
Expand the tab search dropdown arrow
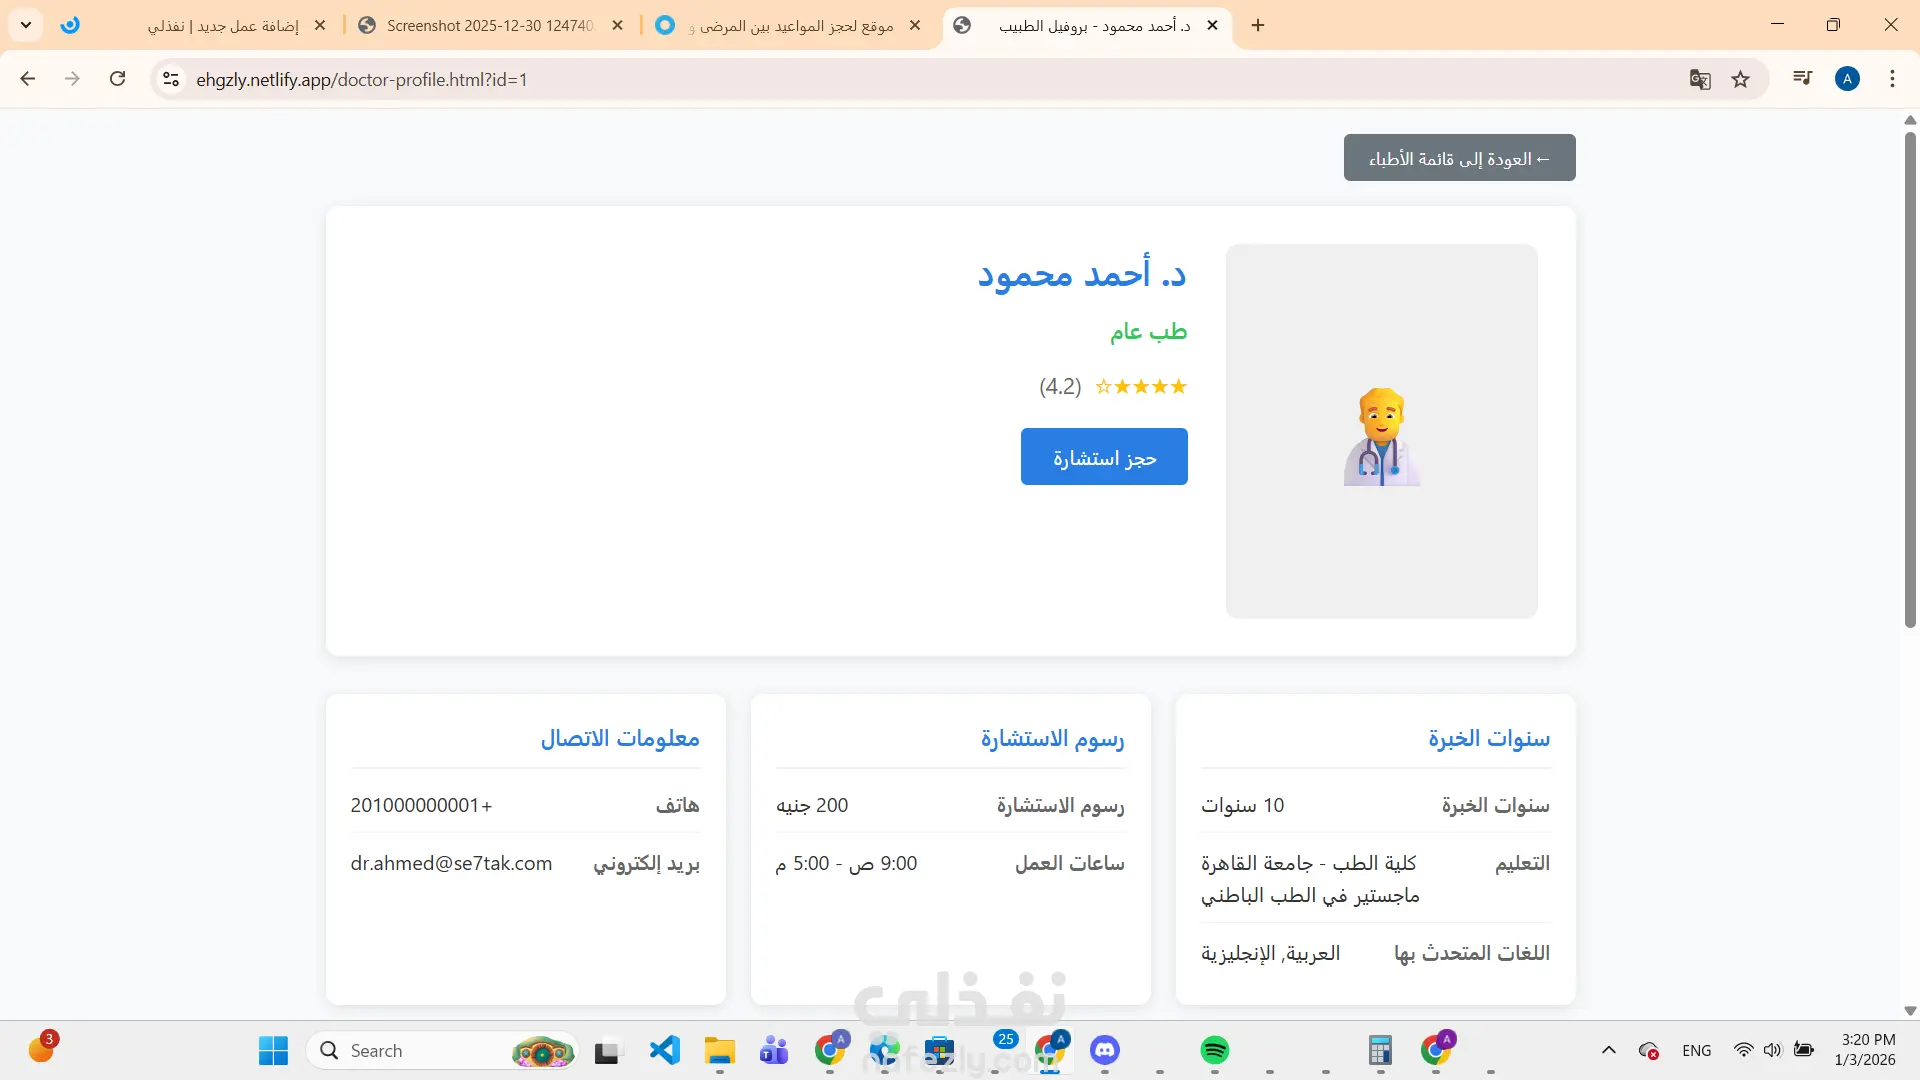click(x=26, y=25)
